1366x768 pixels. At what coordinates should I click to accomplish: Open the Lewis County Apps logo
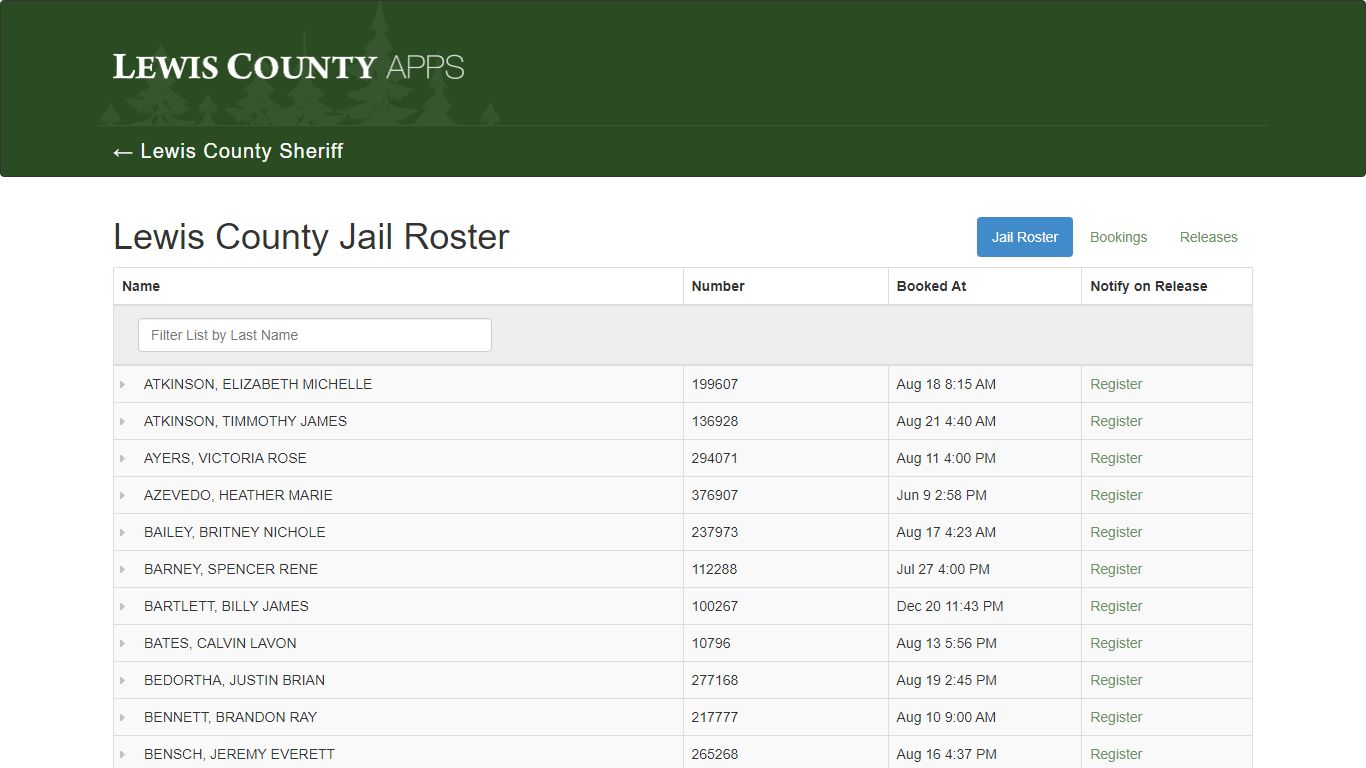(288, 67)
